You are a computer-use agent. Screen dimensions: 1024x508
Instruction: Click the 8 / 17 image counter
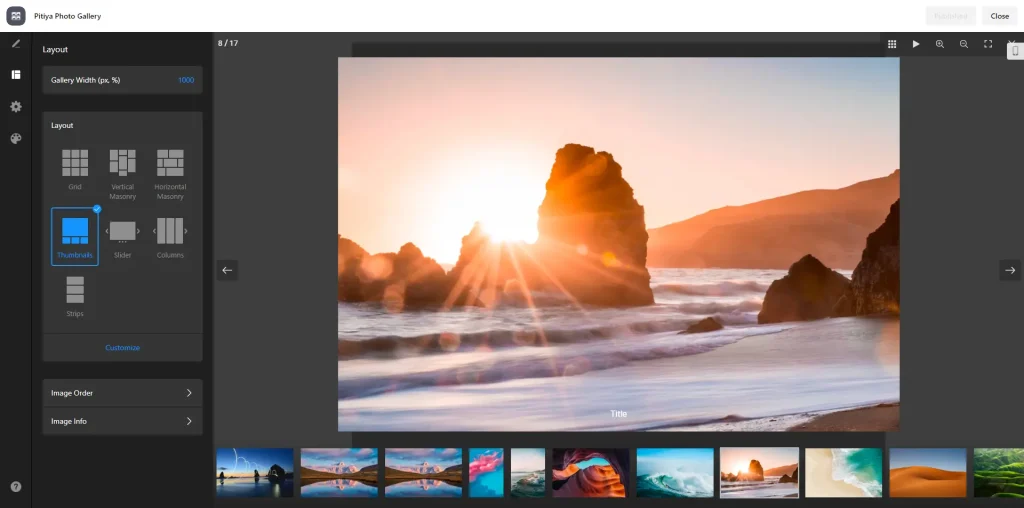point(228,44)
